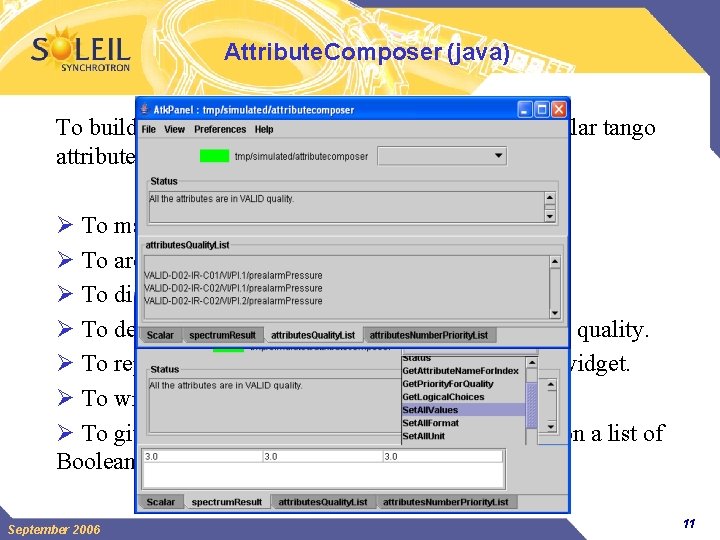Click lower Status box scroll down arrow
The width and height of the screenshot is (720, 540).
[551, 427]
